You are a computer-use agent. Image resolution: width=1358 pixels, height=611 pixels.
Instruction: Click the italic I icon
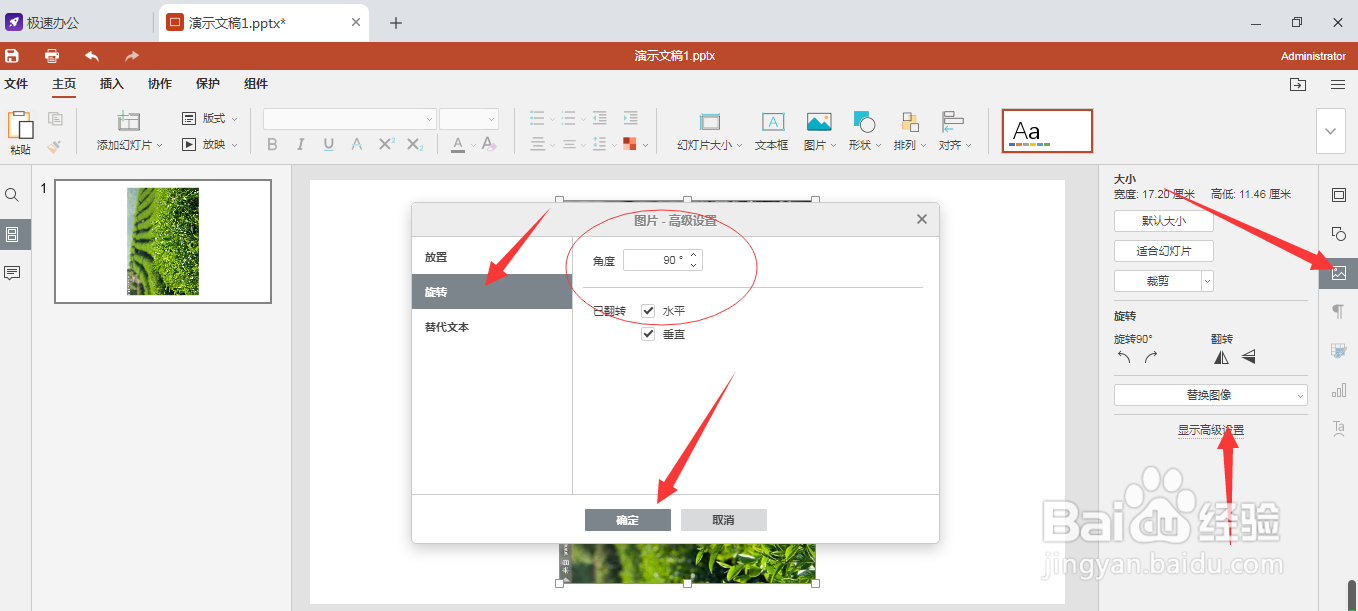click(300, 145)
